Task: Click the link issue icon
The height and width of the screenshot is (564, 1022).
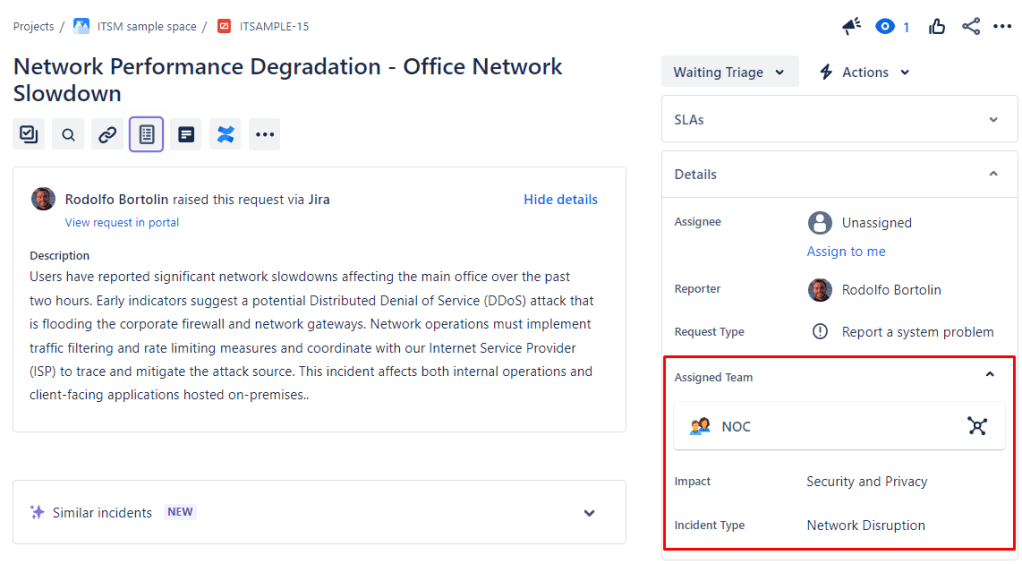Action: pyautogui.click(x=107, y=134)
